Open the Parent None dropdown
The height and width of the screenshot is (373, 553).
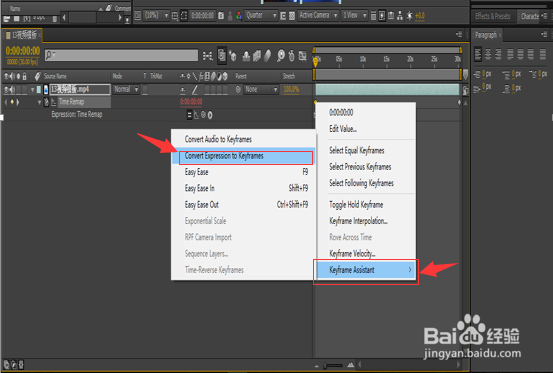point(261,90)
